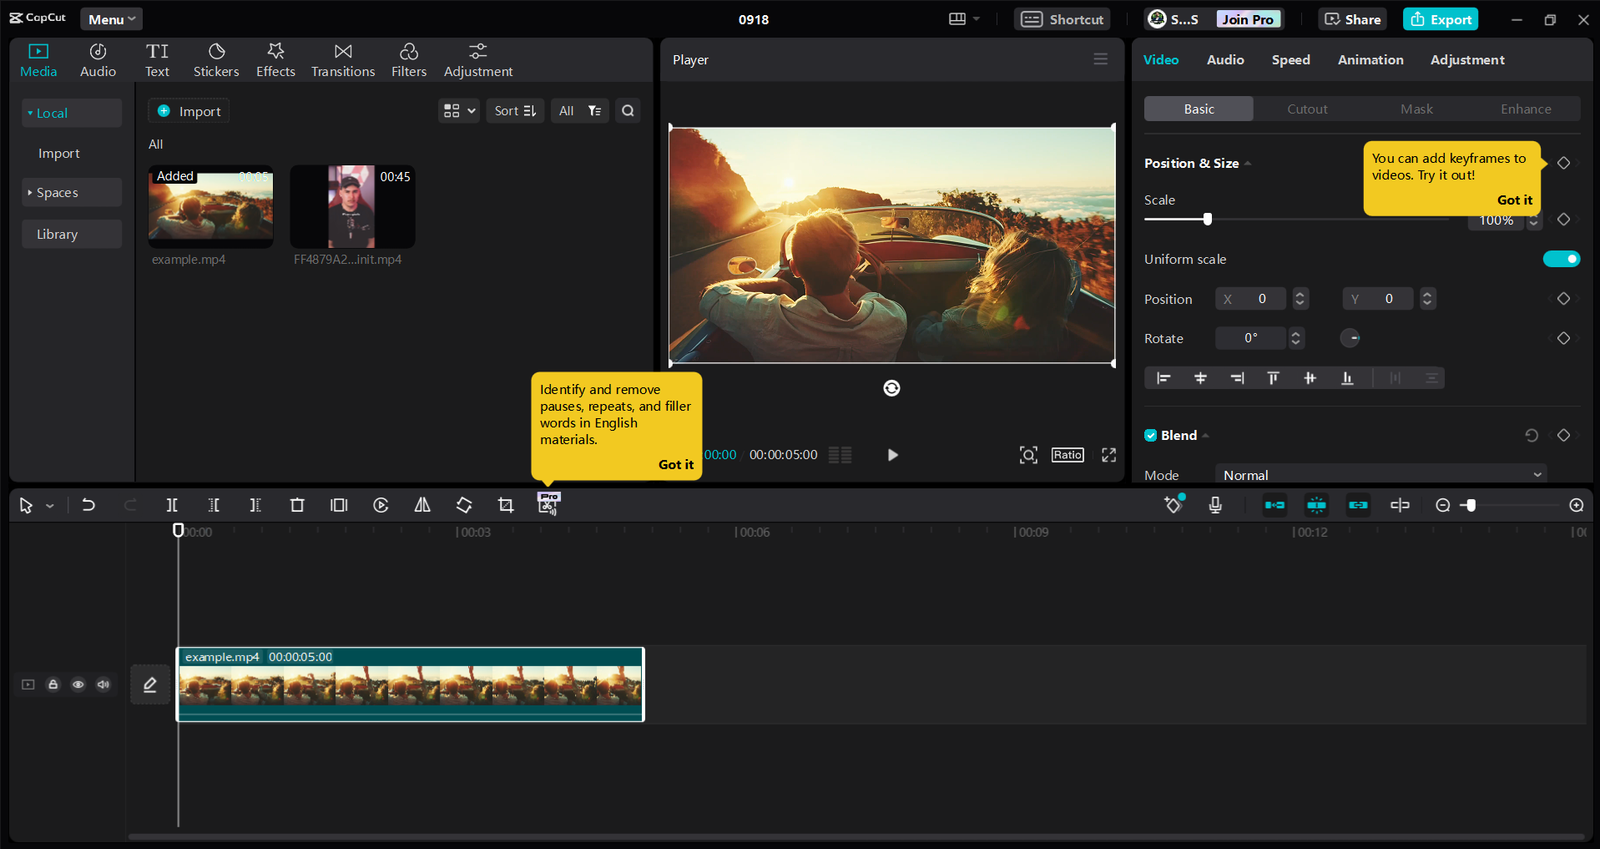Click the timeline zoom-out icon

coord(1443,505)
